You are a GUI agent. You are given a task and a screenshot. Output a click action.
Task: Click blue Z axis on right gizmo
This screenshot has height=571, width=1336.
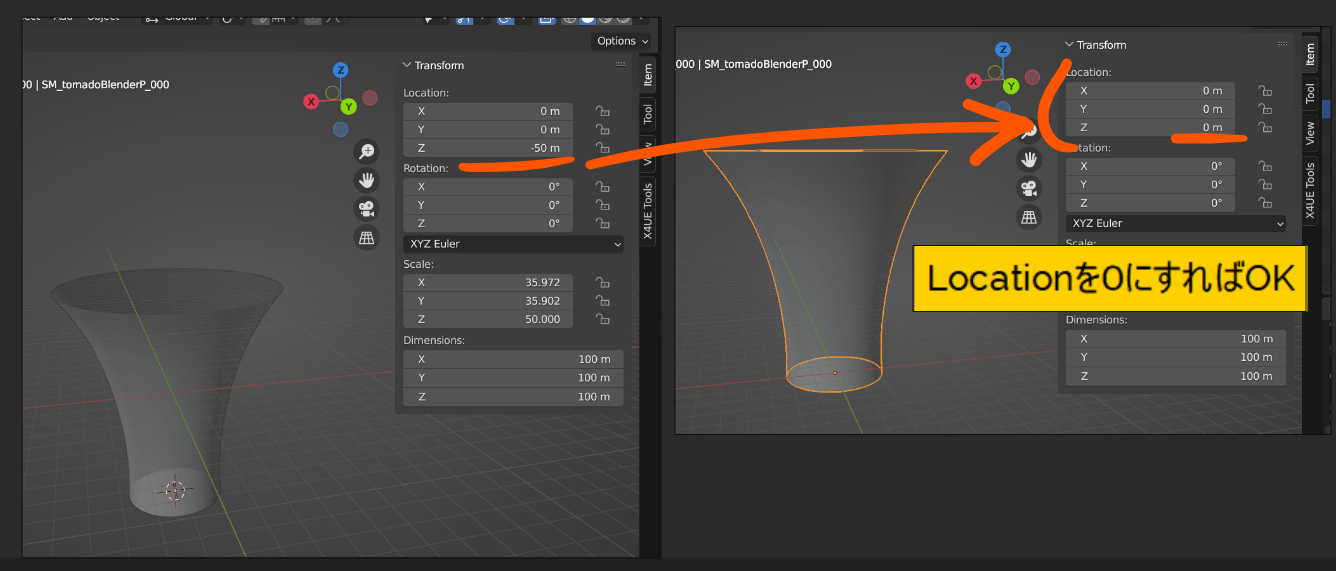(x=1004, y=50)
